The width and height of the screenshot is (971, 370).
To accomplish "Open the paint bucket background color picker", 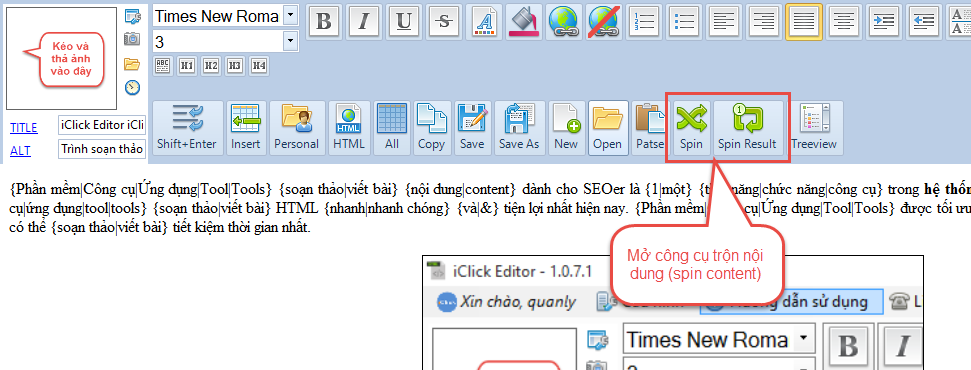I will coord(525,22).
